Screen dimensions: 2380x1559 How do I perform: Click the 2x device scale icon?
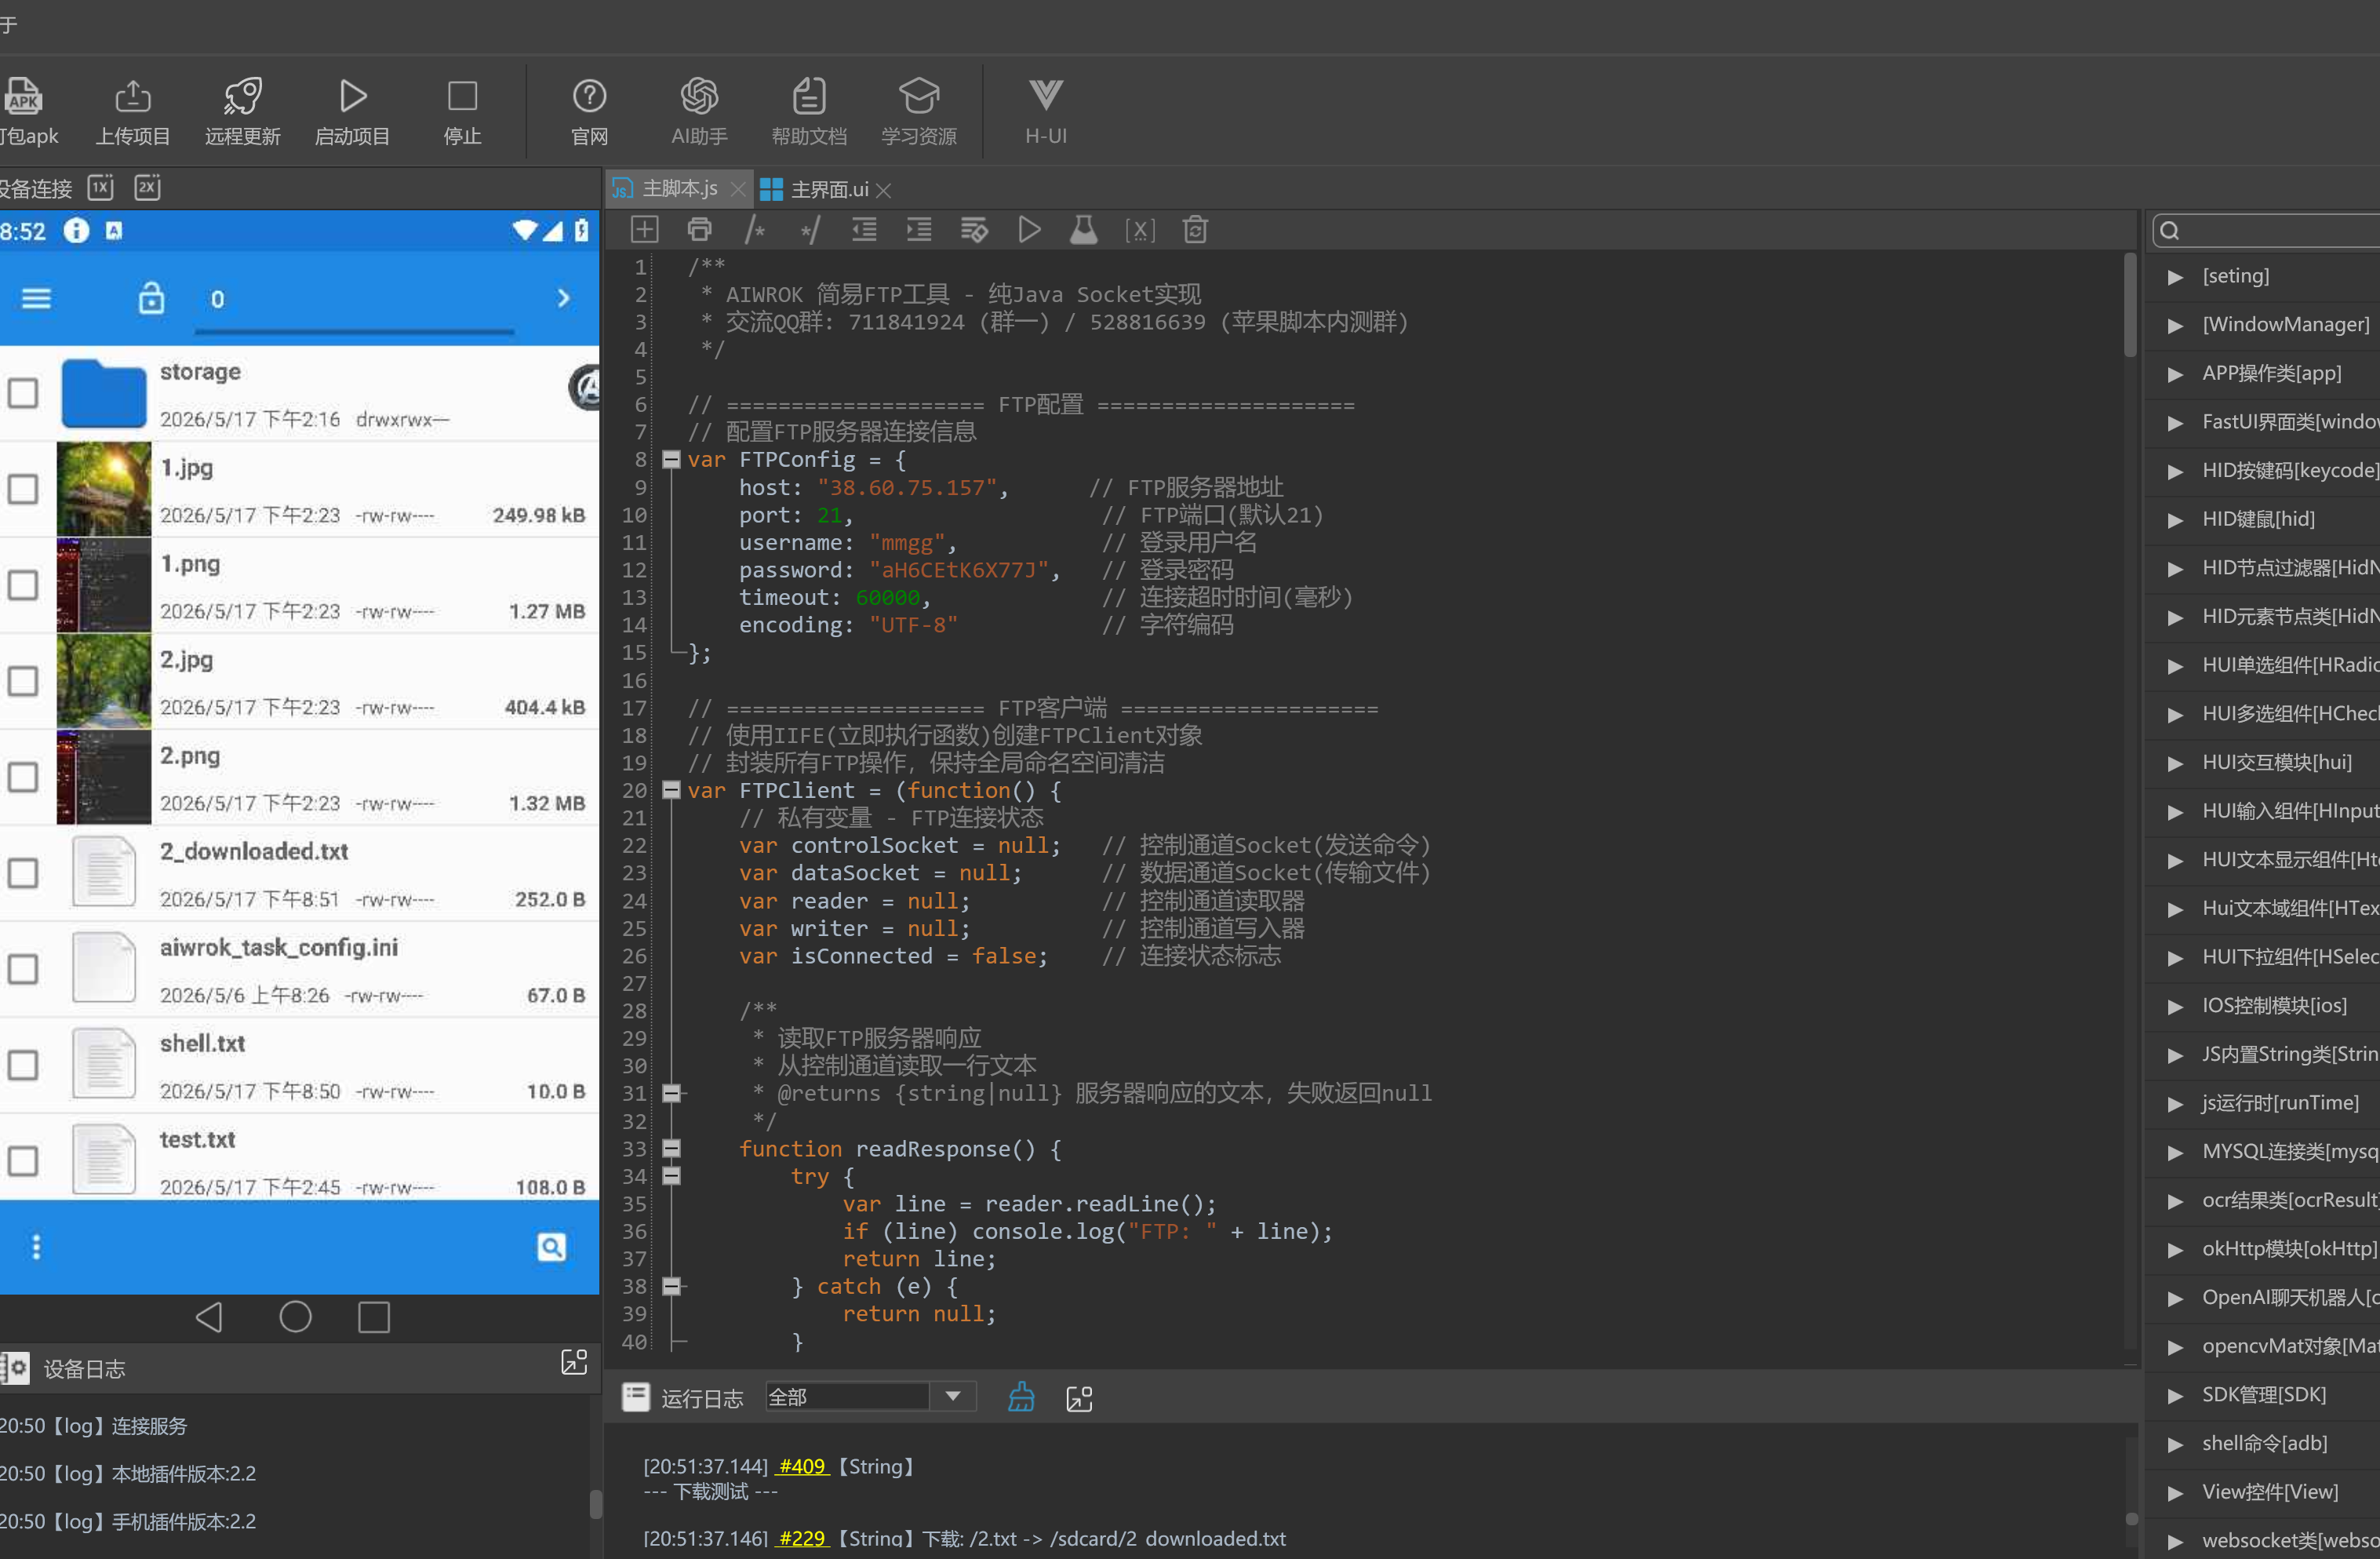tap(148, 187)
